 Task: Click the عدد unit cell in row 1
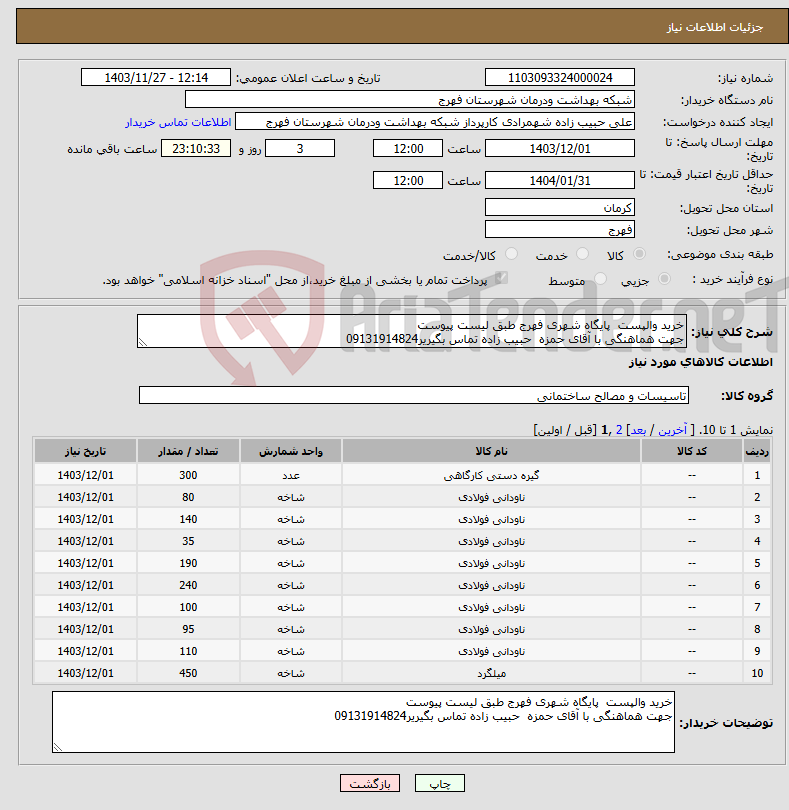pyautogui.click(x=291, y=475)
